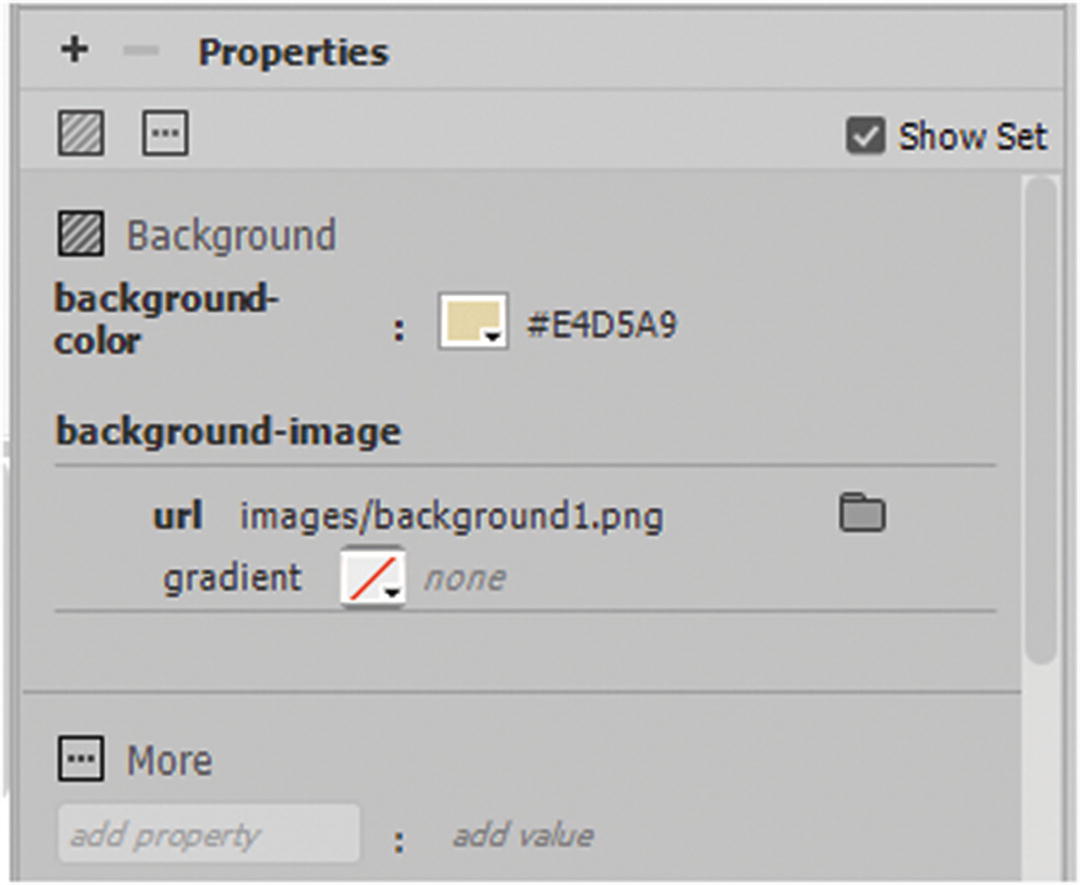Click the minus remove property icon
This screenshot has height=885, width=1080.
click(141, 50)
